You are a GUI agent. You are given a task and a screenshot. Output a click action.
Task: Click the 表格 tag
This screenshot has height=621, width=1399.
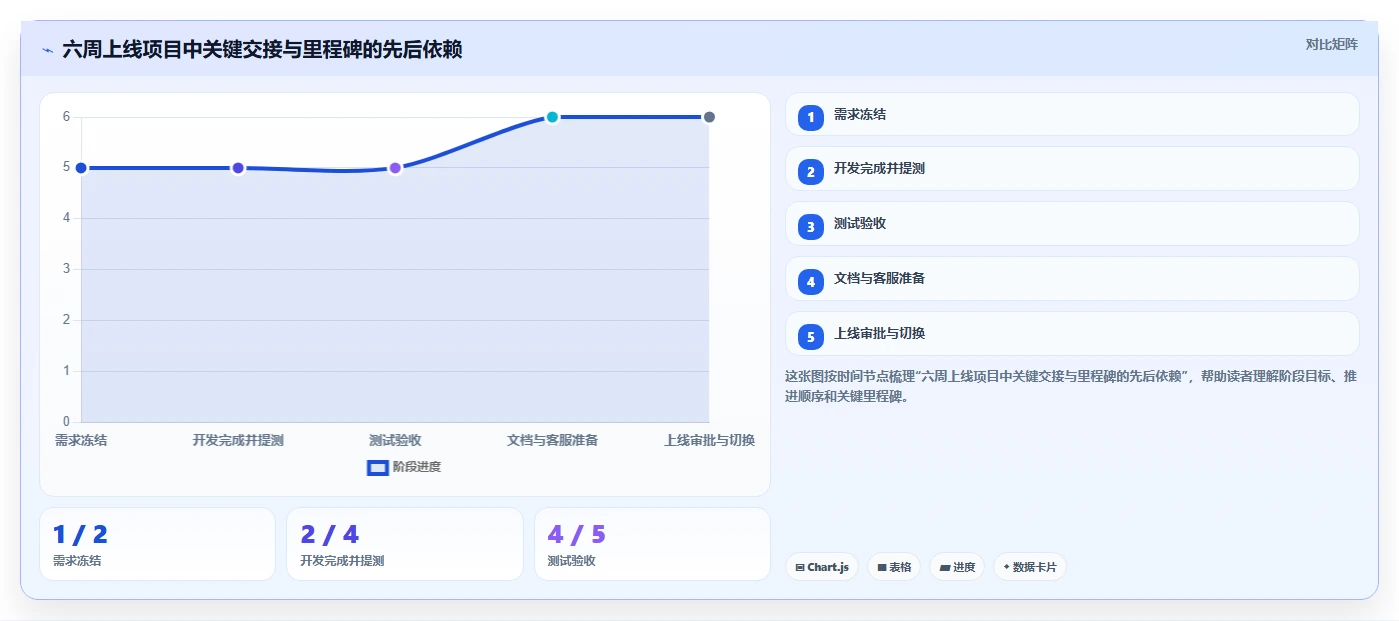tap(894, 567)
